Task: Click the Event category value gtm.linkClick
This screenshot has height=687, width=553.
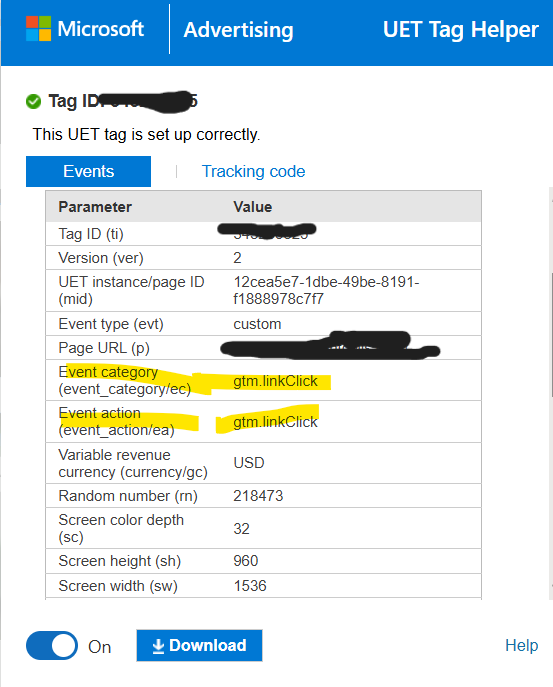Action: [275, 381]
